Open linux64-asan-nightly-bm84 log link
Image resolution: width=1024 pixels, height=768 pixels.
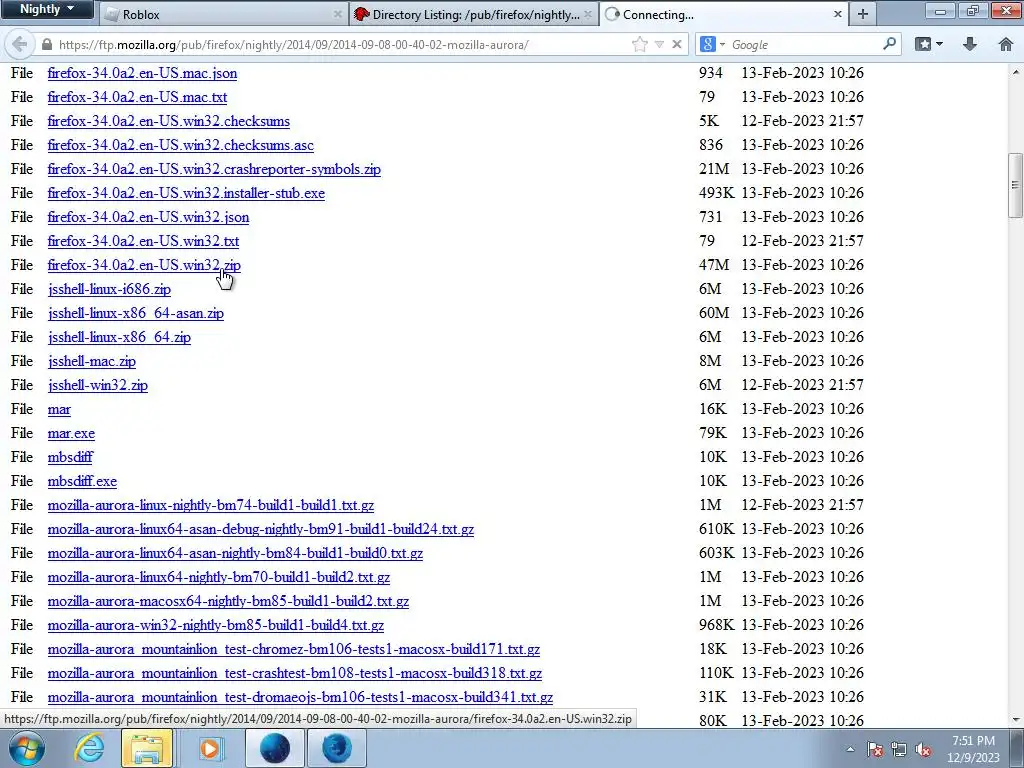coord(235,553)
